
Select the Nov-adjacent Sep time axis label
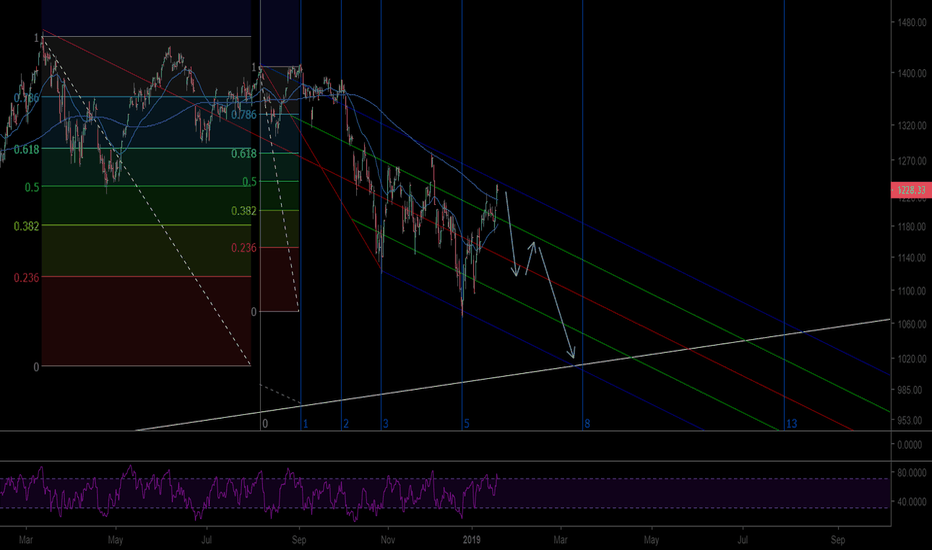point(299,540)
